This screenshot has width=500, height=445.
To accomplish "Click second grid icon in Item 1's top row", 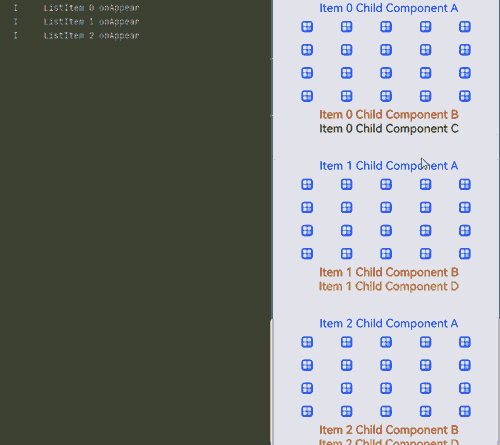I will 347,184.
